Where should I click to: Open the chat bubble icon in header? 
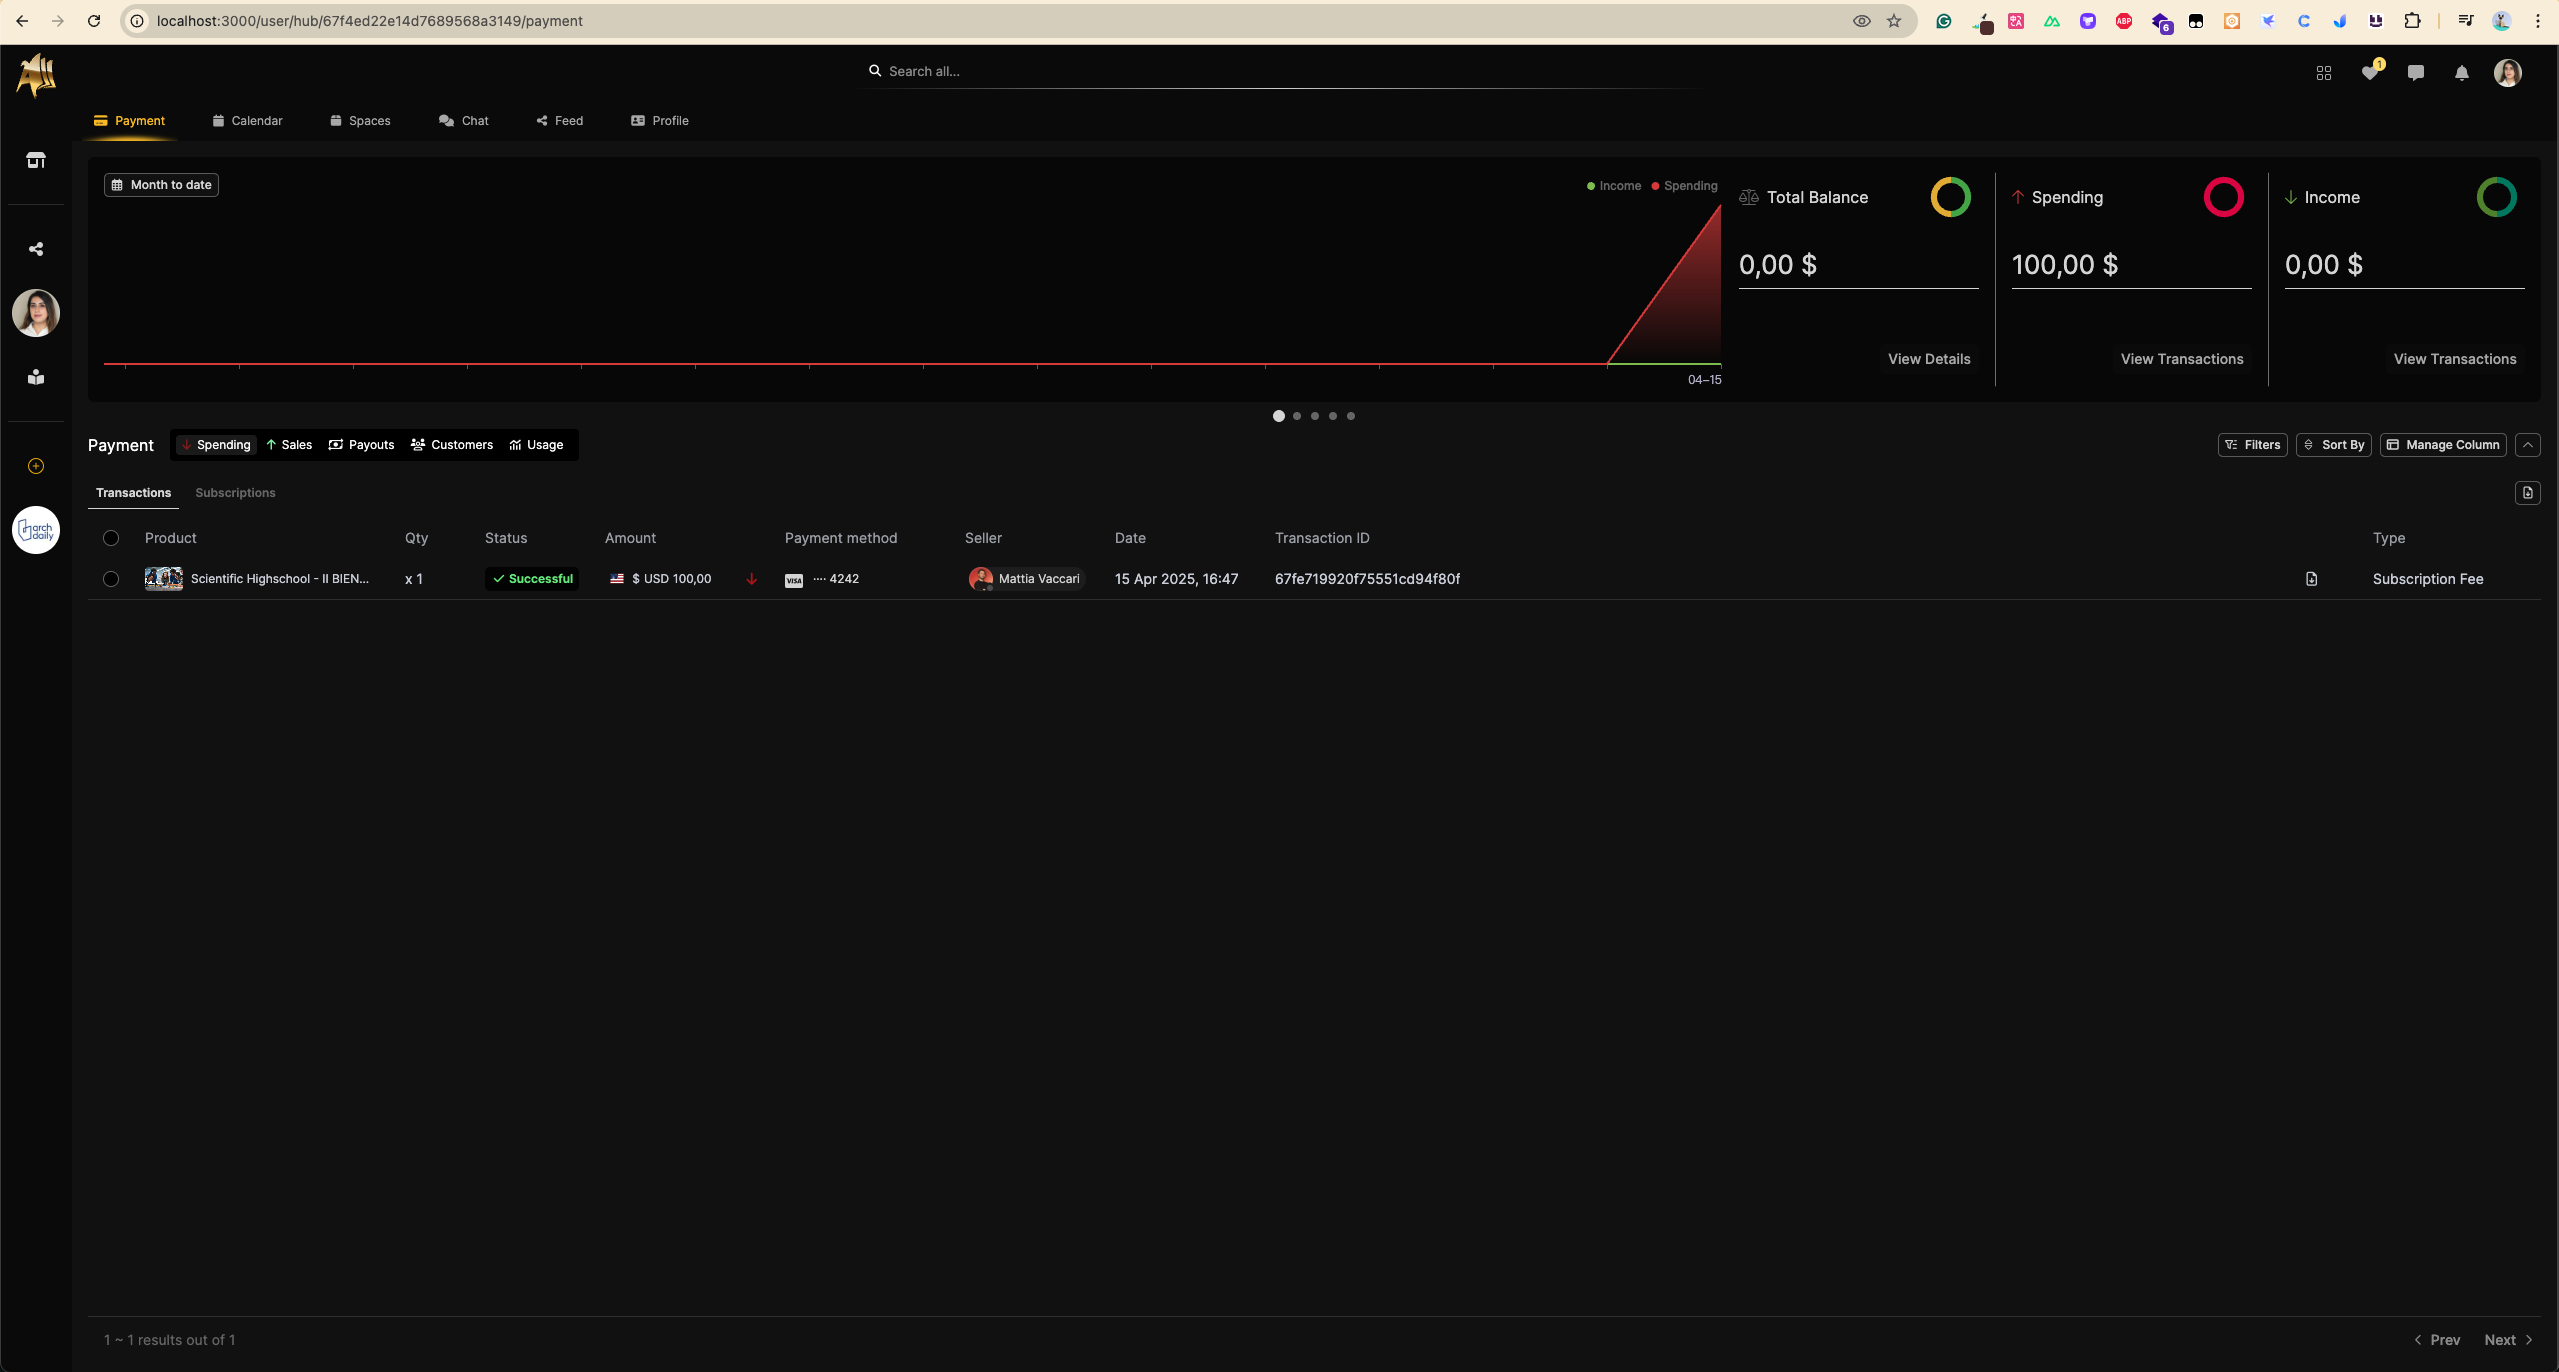click(x=2415, y=73)
